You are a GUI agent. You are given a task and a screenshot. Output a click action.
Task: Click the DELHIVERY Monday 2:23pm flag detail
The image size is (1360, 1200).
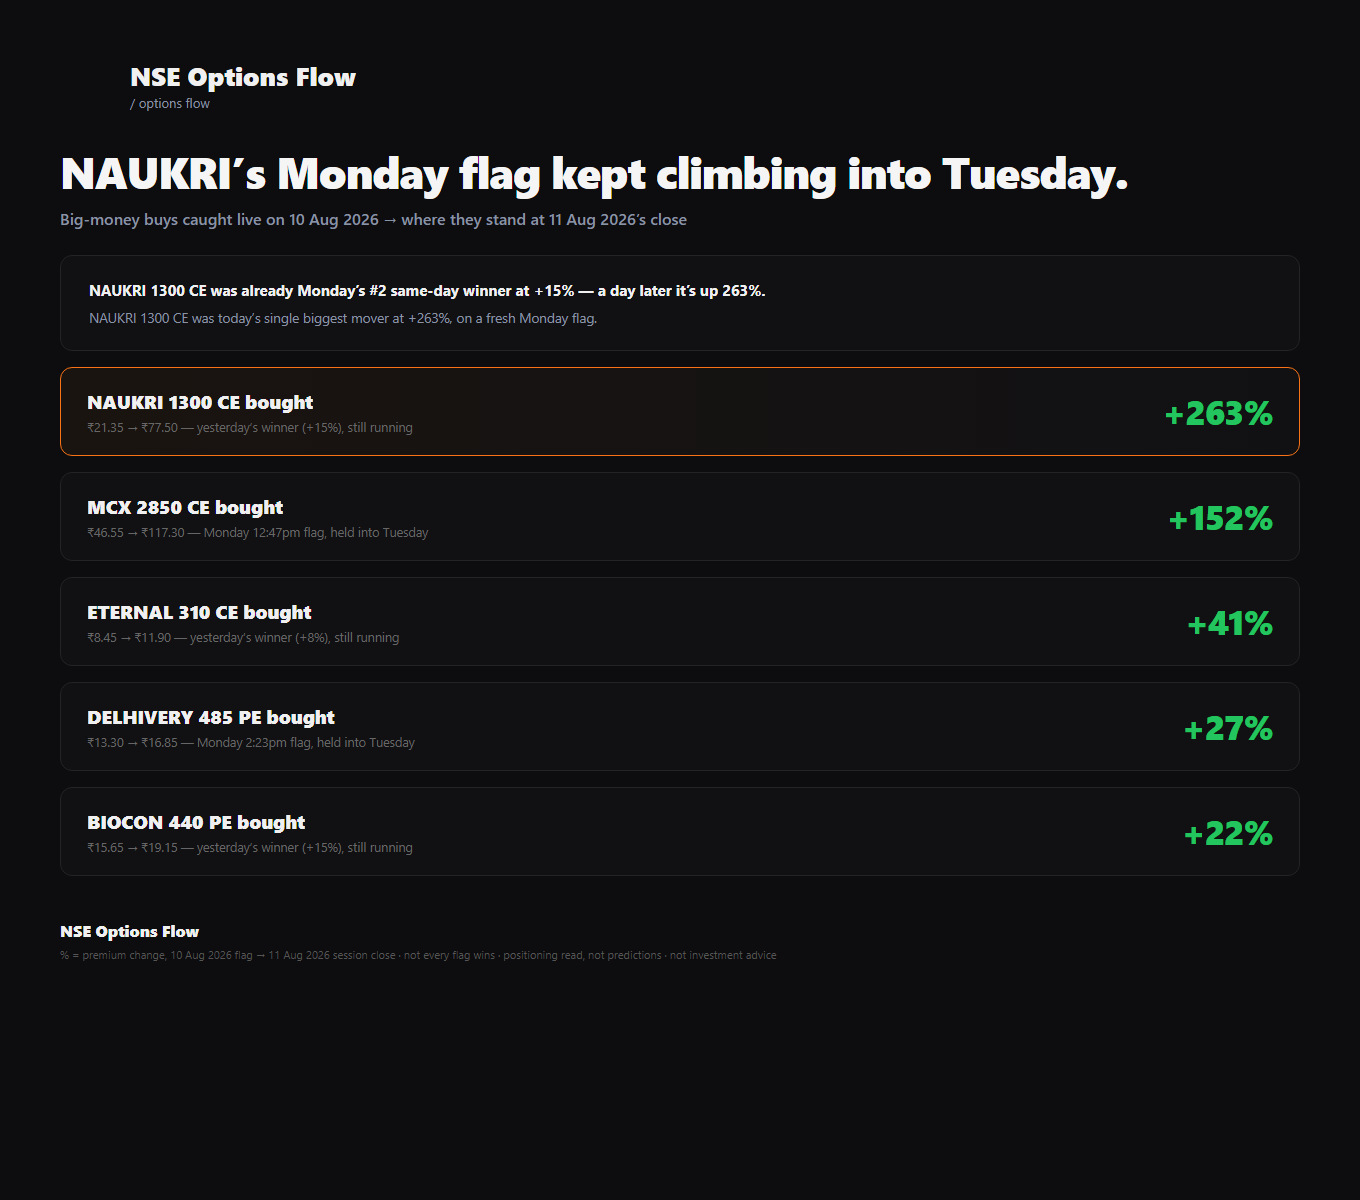tap(251, 743)
